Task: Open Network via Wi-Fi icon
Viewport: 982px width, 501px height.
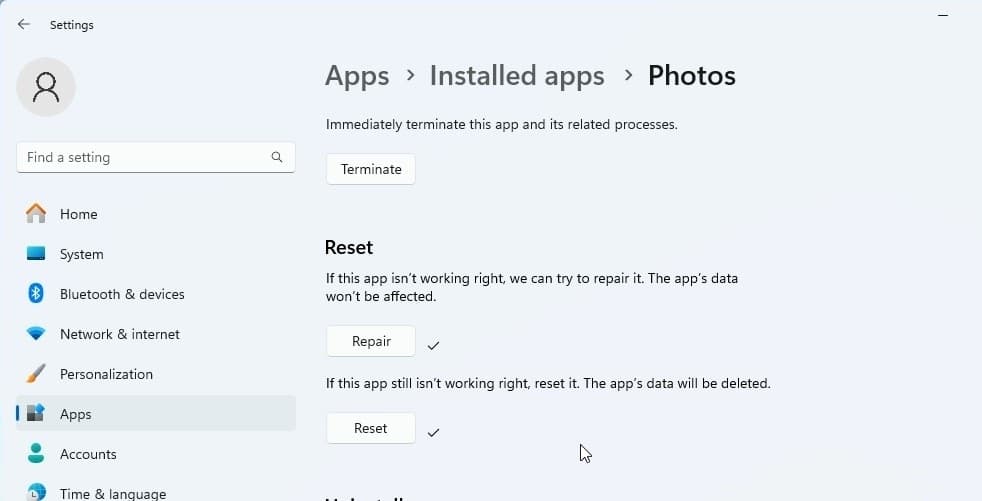Action: click(x=36, y=334)
